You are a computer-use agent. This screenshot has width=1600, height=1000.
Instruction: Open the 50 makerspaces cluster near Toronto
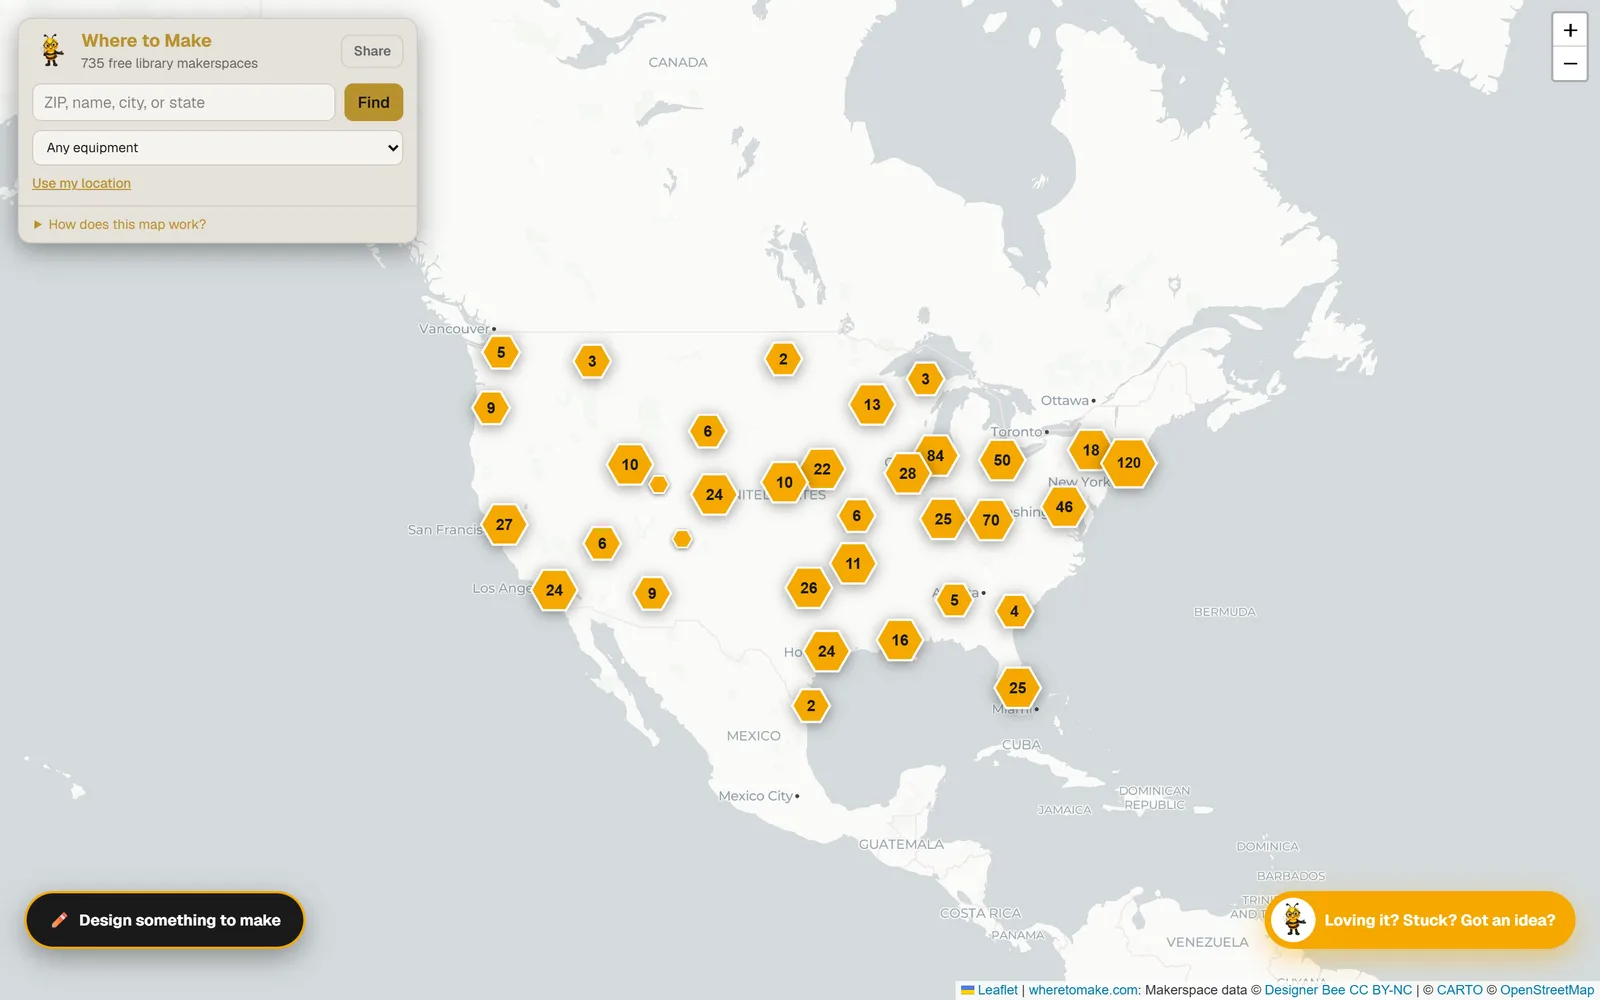[x=1002, y=460]
